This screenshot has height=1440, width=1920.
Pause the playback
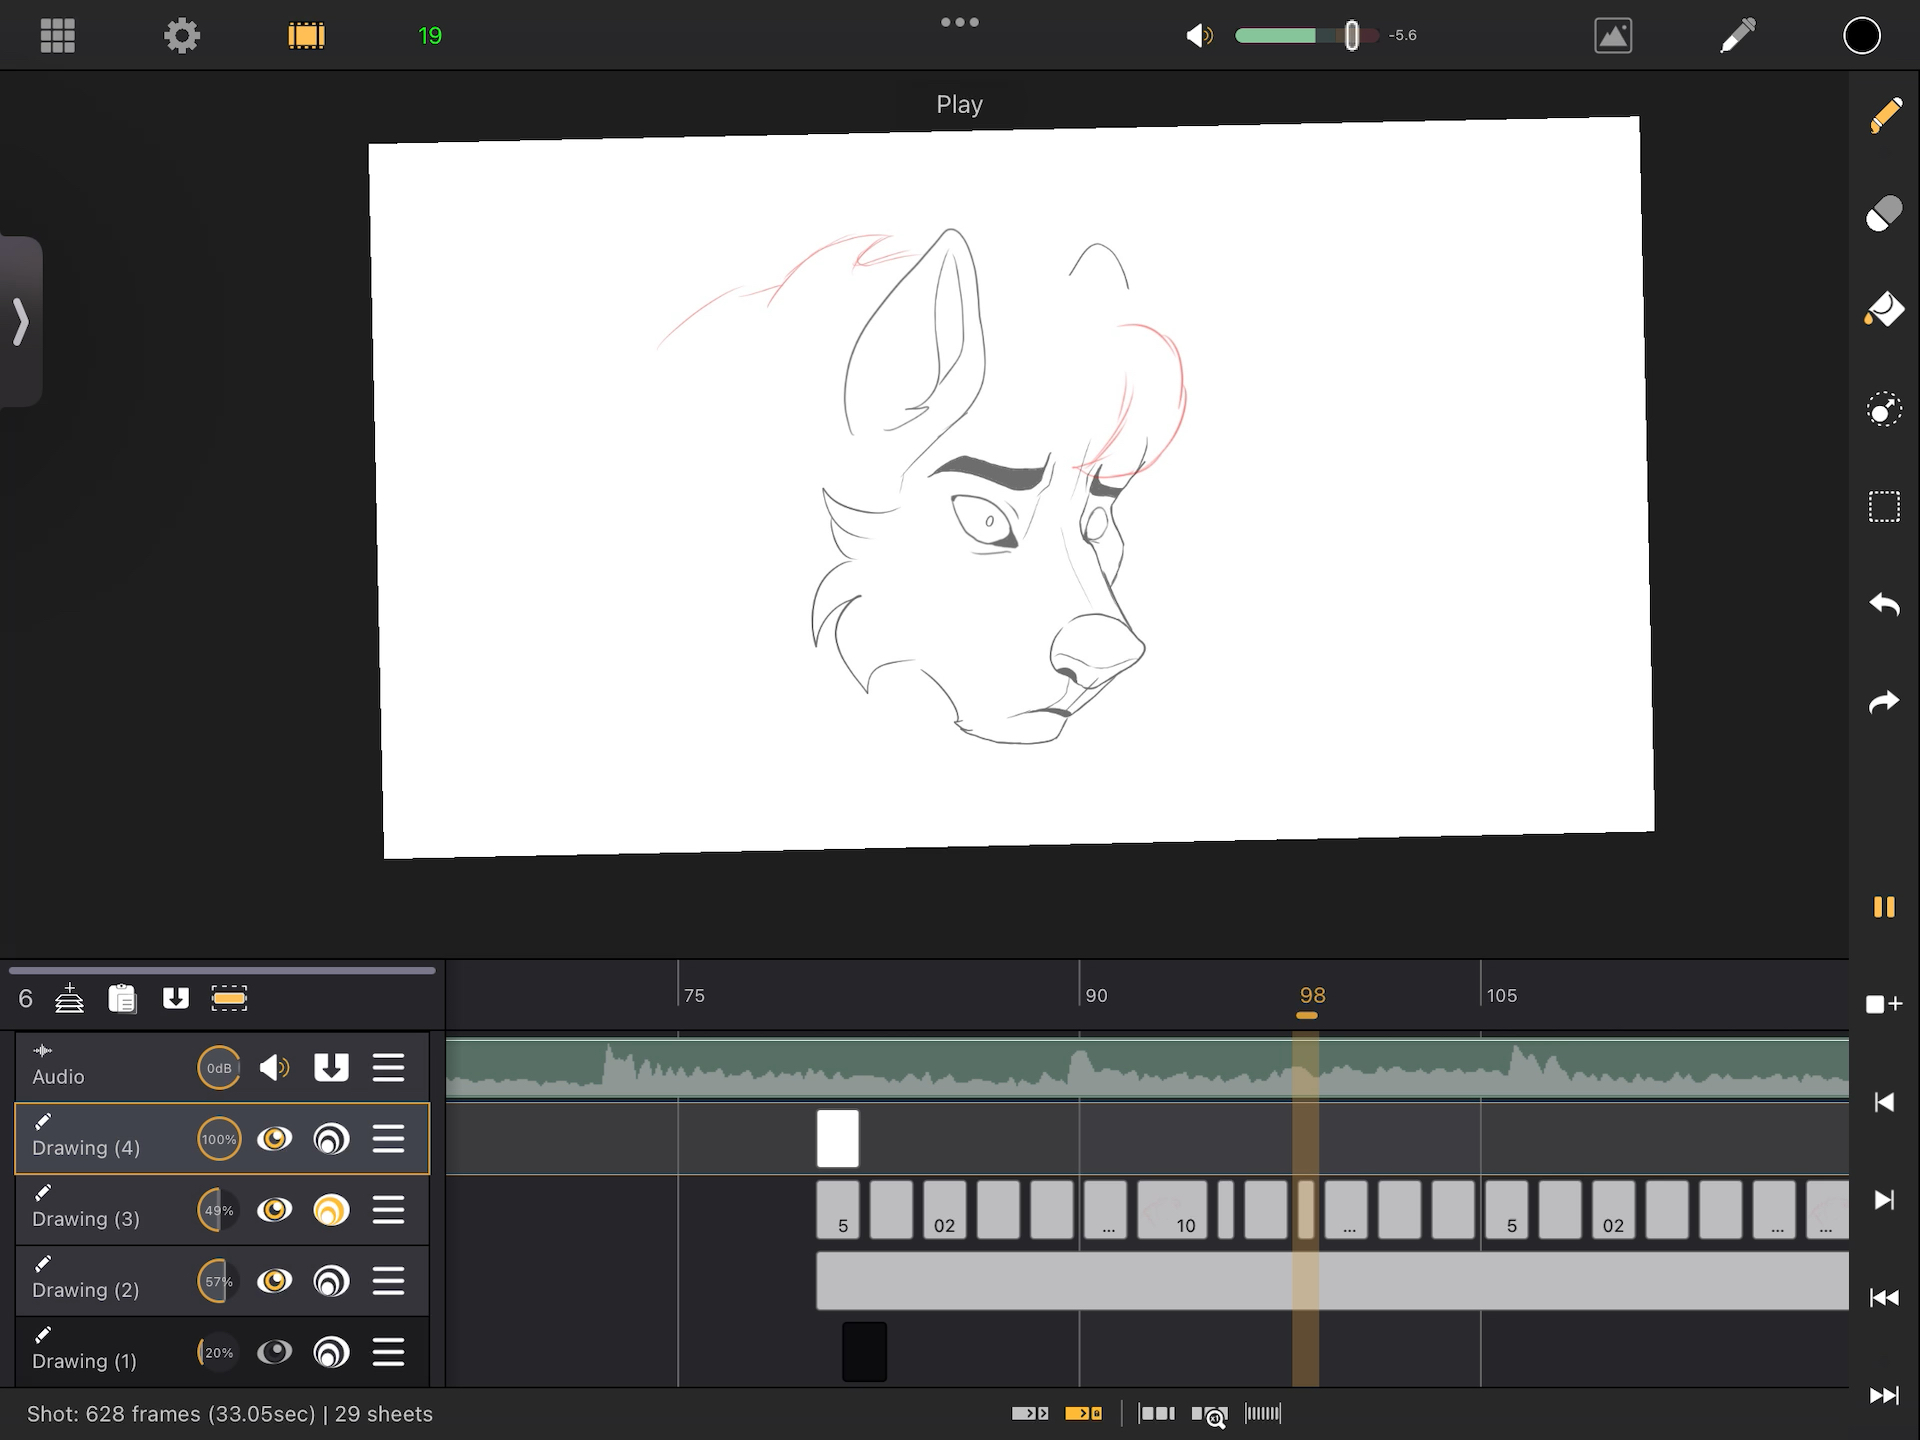point(1885,907)
